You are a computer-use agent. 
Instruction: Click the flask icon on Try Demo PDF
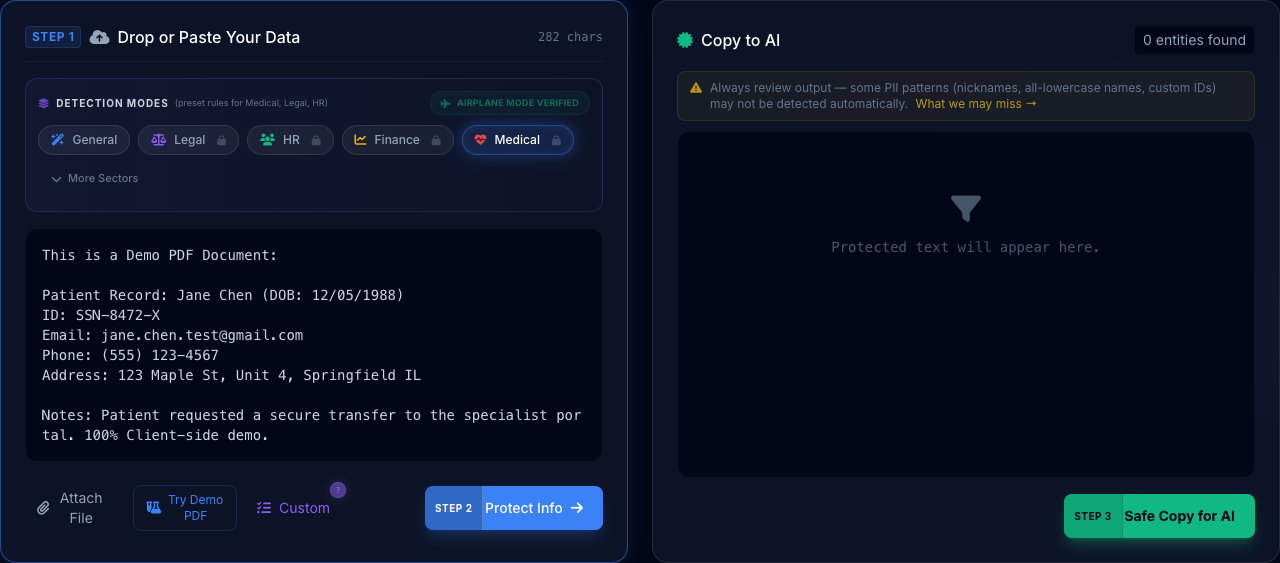pos(153,508)
